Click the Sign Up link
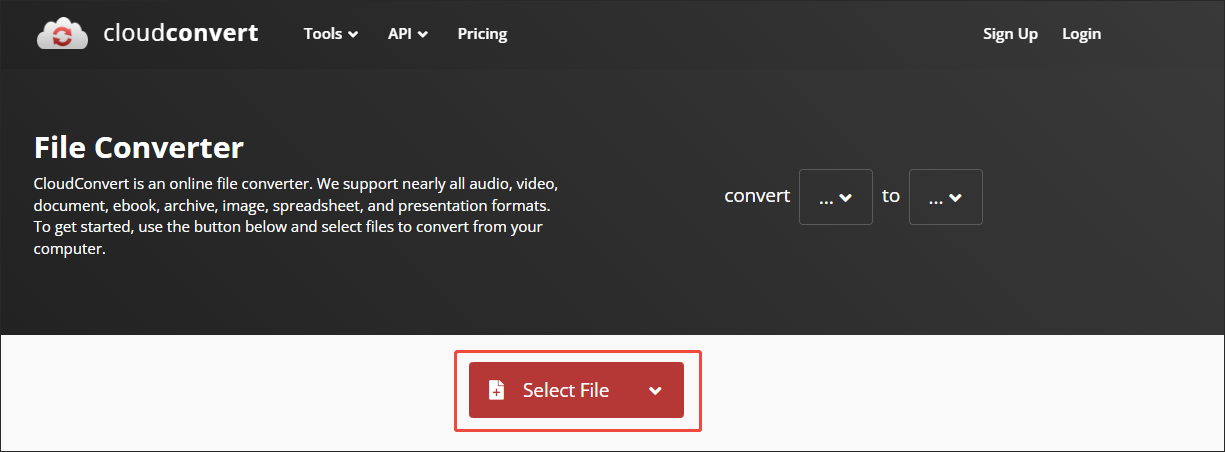 tap(1010, 34)
